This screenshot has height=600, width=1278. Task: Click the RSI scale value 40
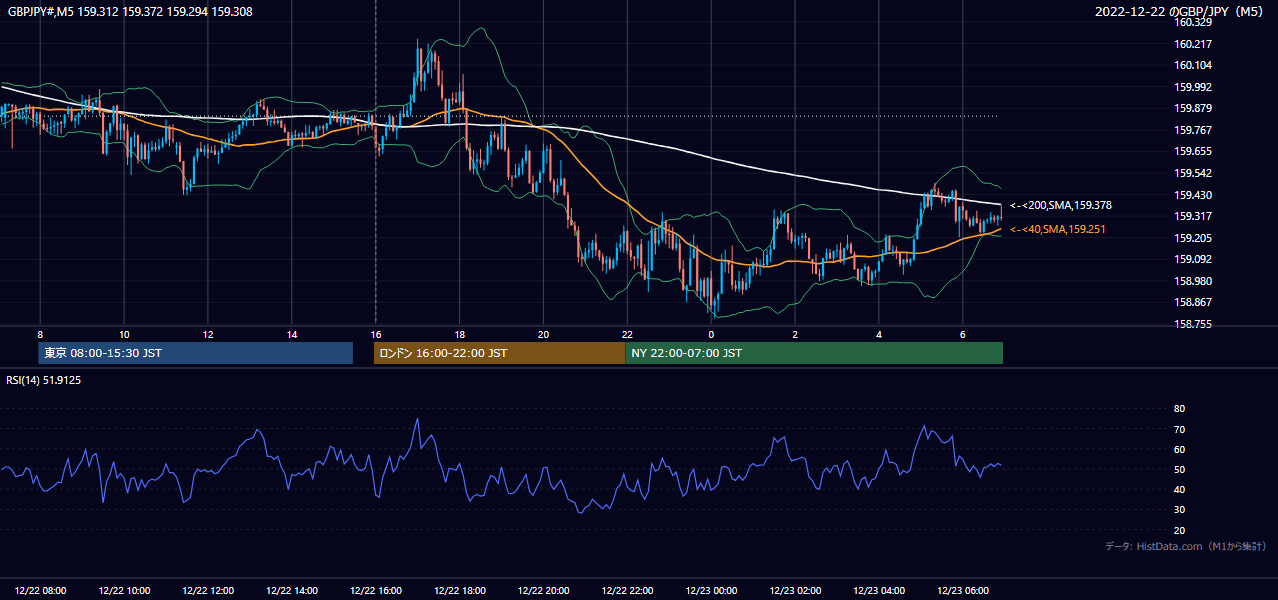click(x=1180, y=489)
